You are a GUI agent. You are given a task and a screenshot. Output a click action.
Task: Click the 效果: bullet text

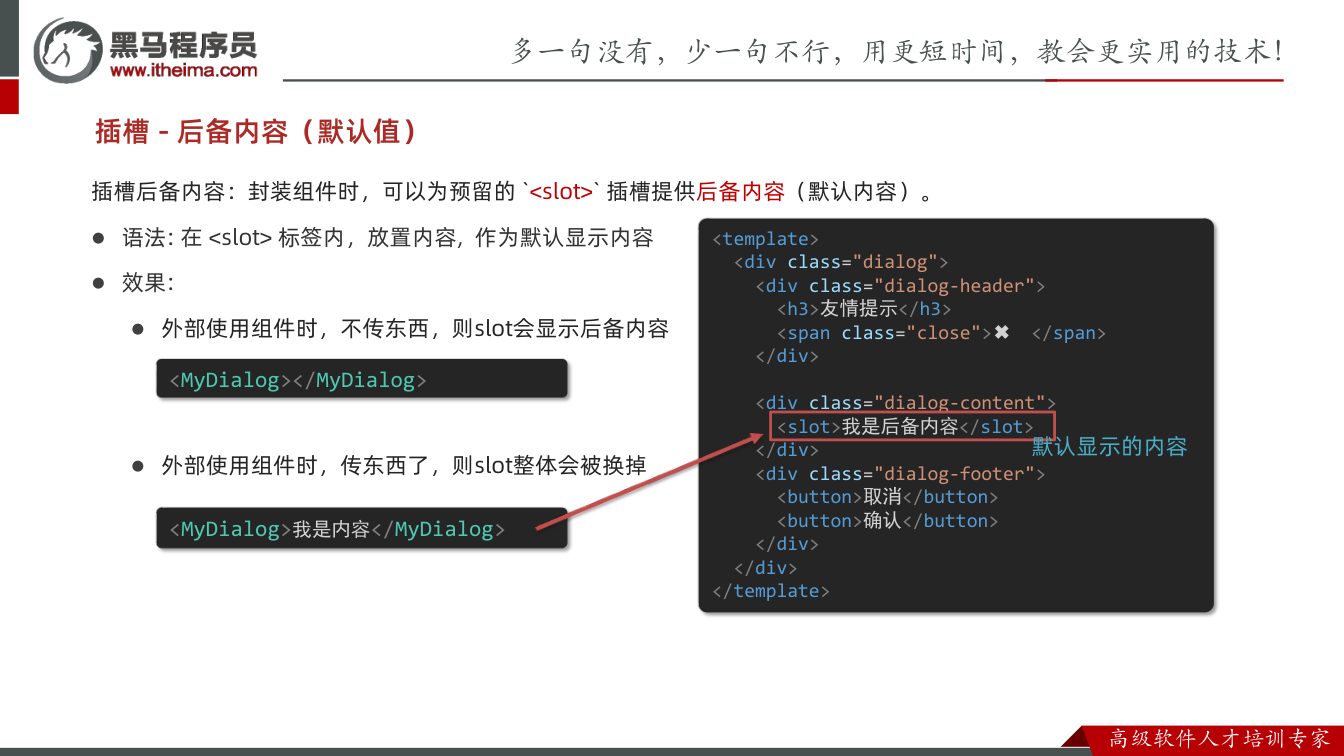pos(148,282)
